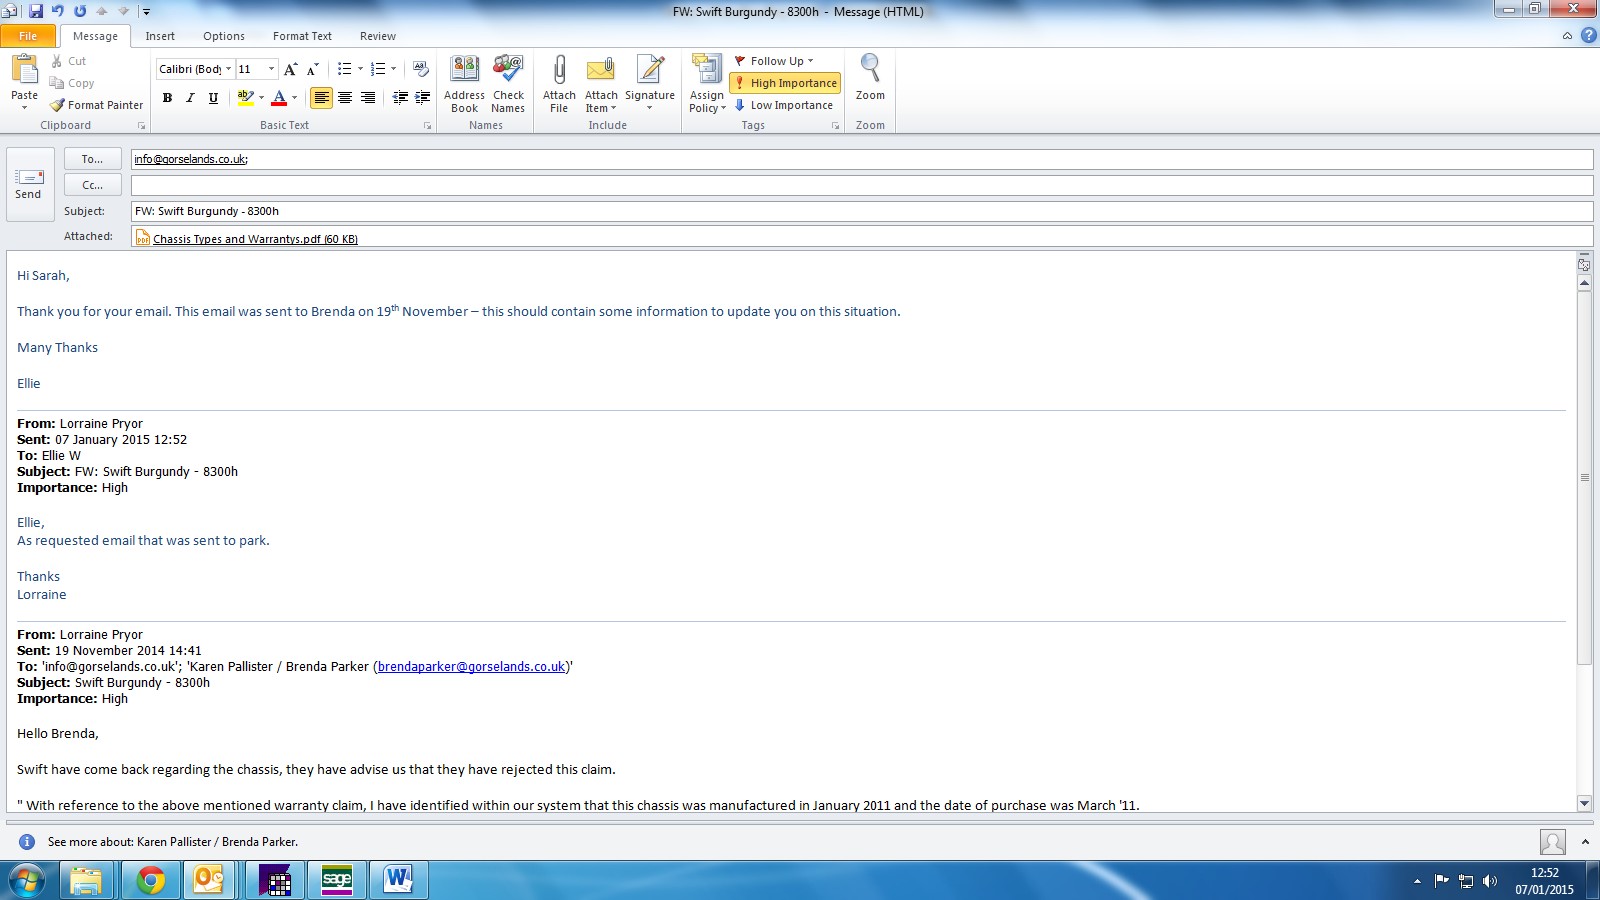Open the Zoom magnifier tool
Screen dimensions: 1600x900
[870, 78]
